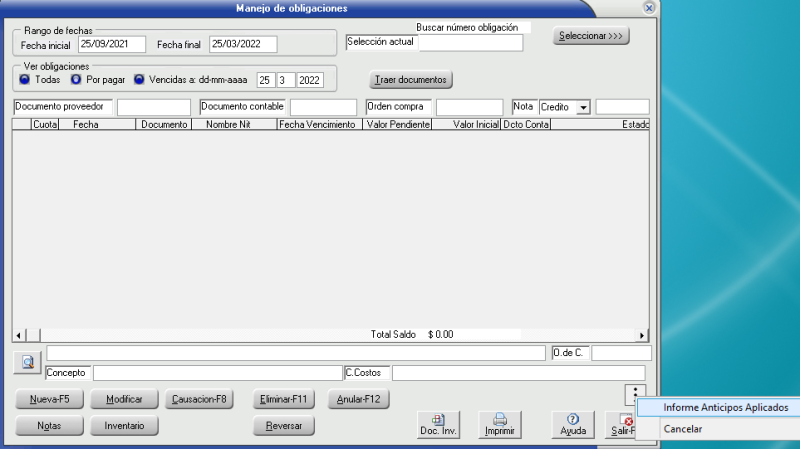Image resolution: width=800 pixels, height=449 pixels.
Task: Click the Causacion-F8 button
Action: [200, 399]
